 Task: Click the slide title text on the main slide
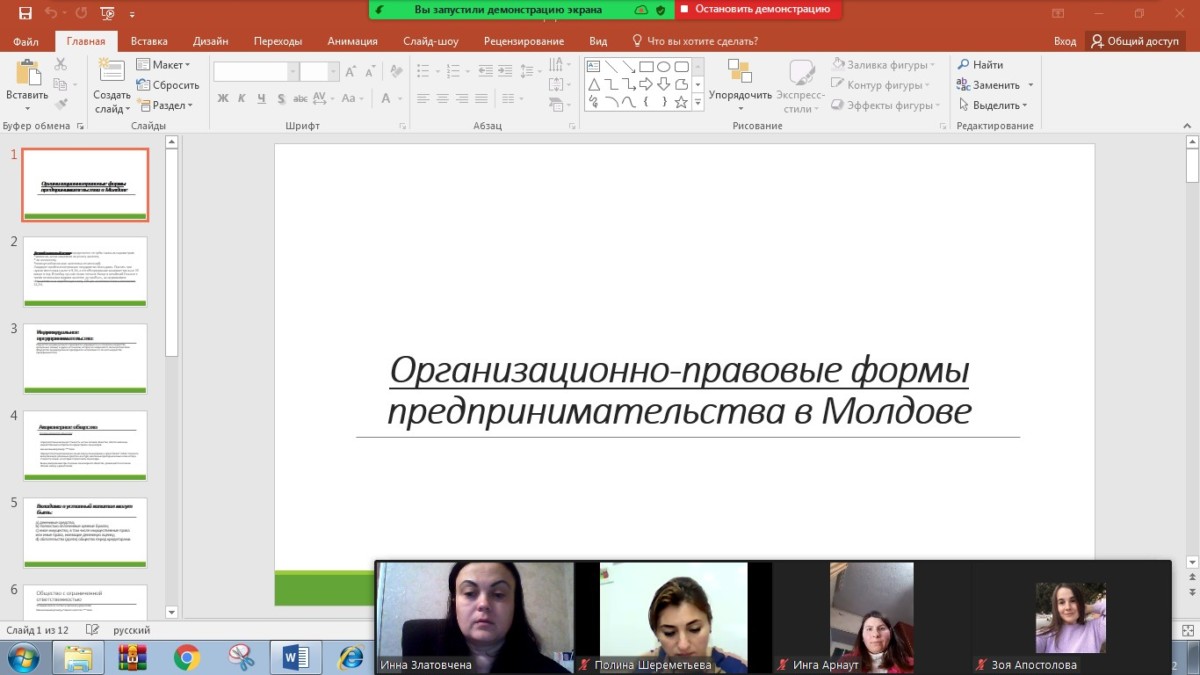680,390
